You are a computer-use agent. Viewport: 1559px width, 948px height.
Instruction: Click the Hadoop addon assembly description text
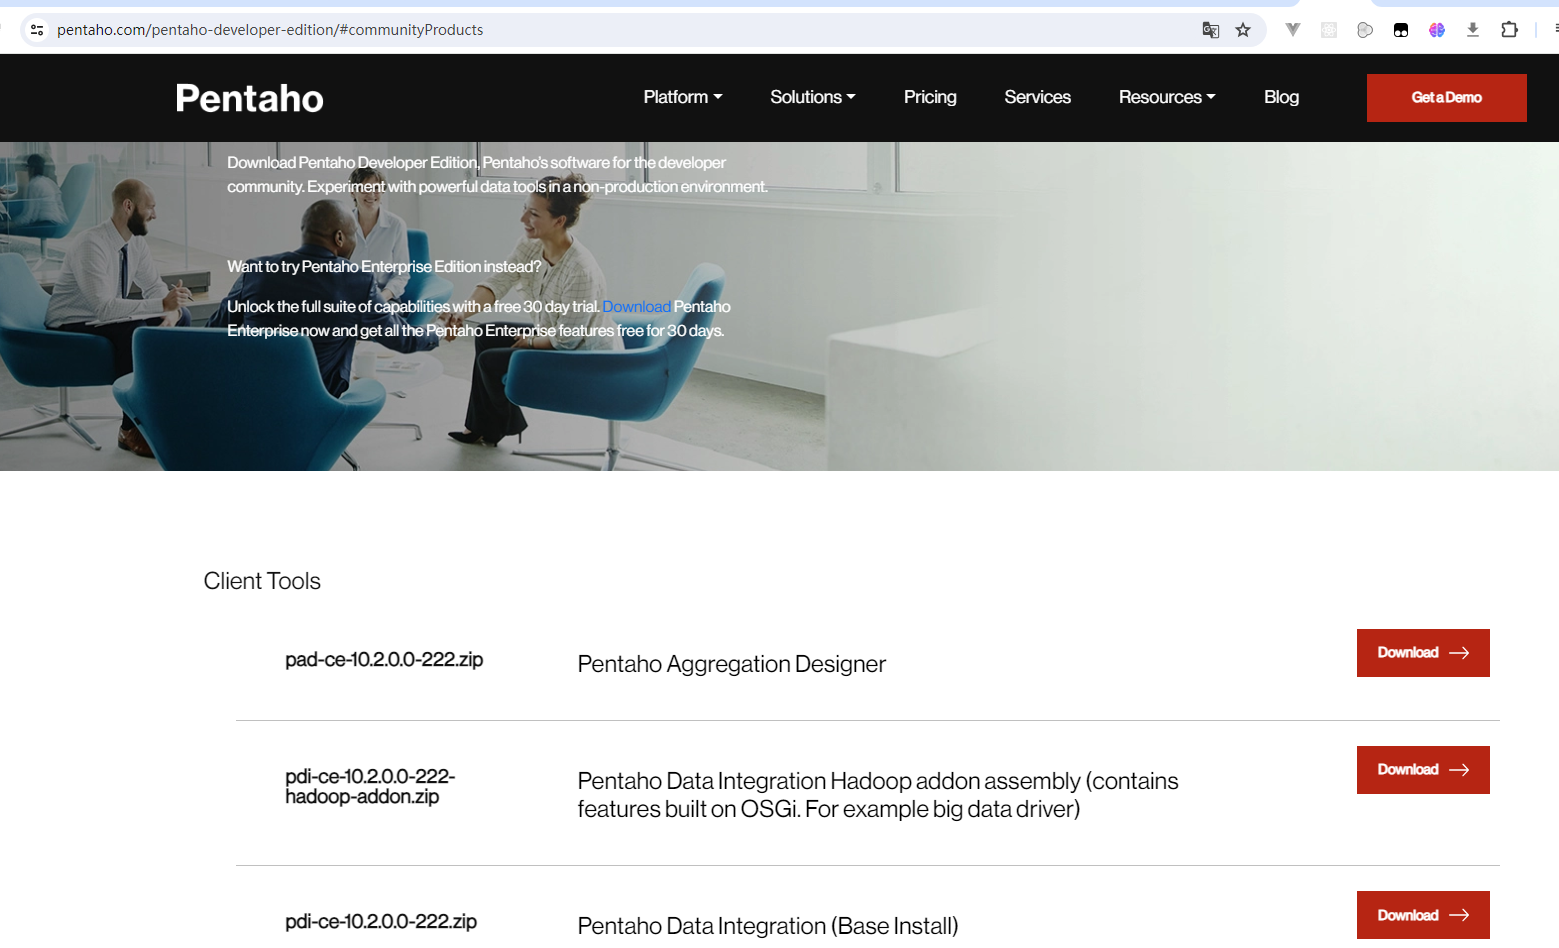(x=878, y=795)
